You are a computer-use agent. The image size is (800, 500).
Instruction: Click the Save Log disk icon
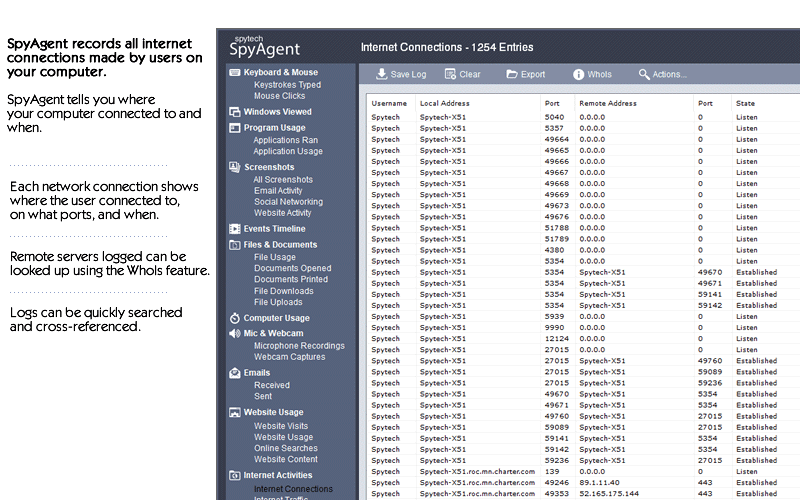click(381, 74)
